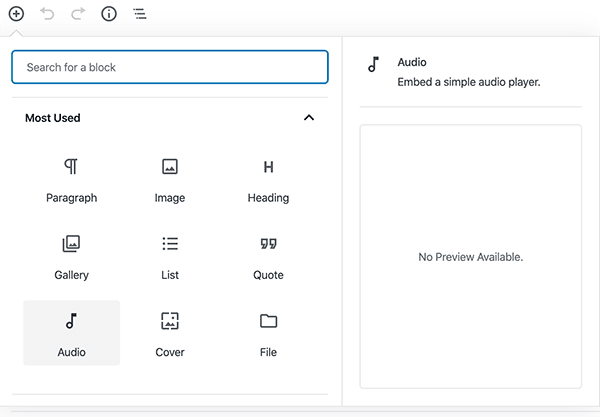Collapse the Most Used section chevron

pos(309,118)
